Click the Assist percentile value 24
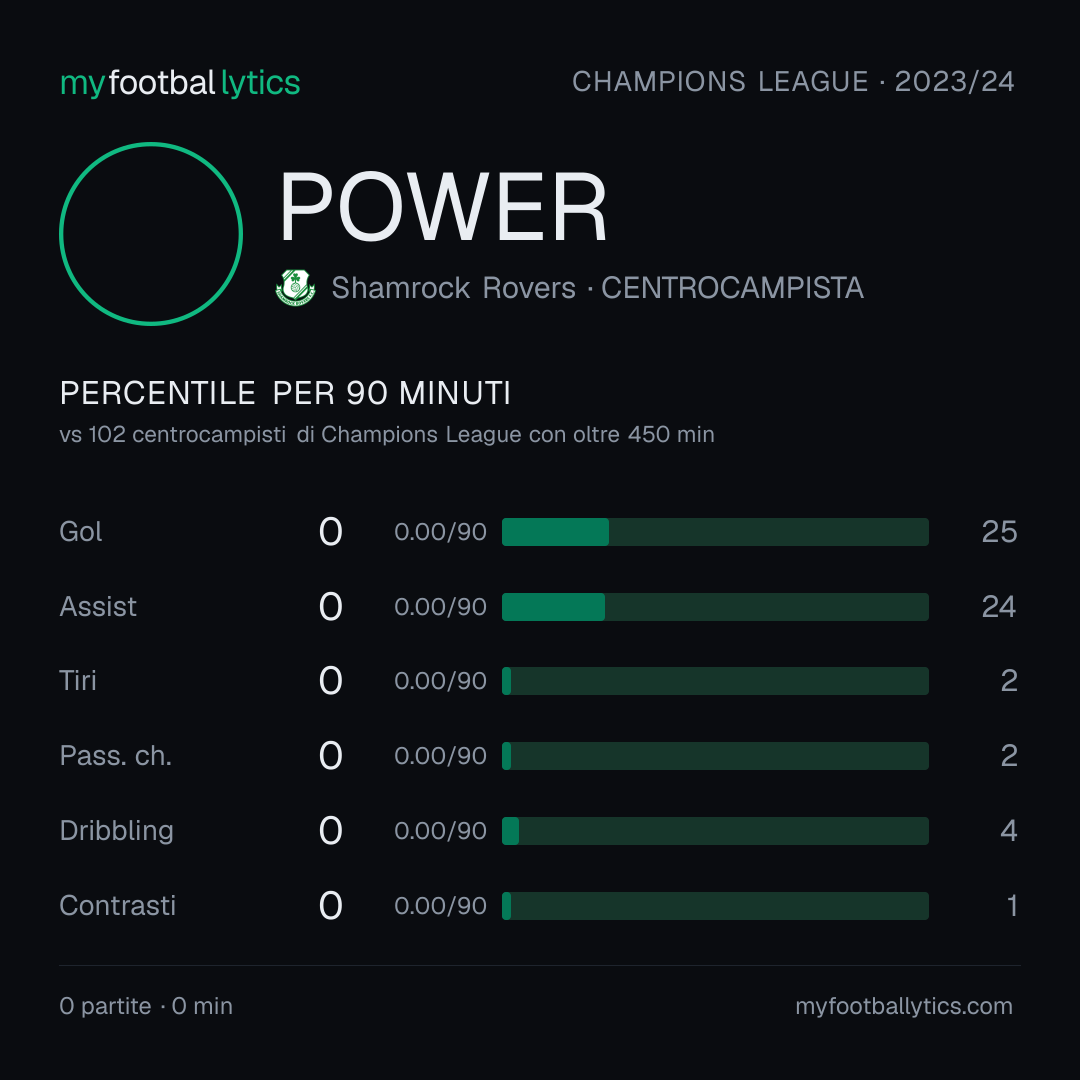Screen dimensions: 1080x1080 999,607
